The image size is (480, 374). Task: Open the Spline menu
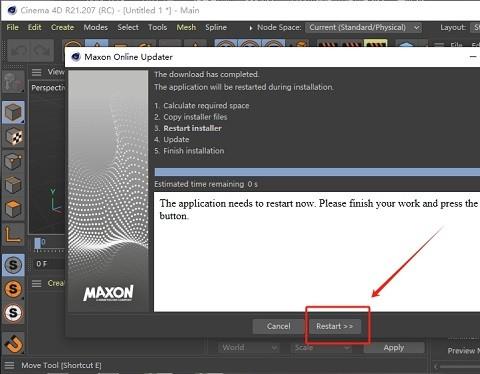pos(216,27)
